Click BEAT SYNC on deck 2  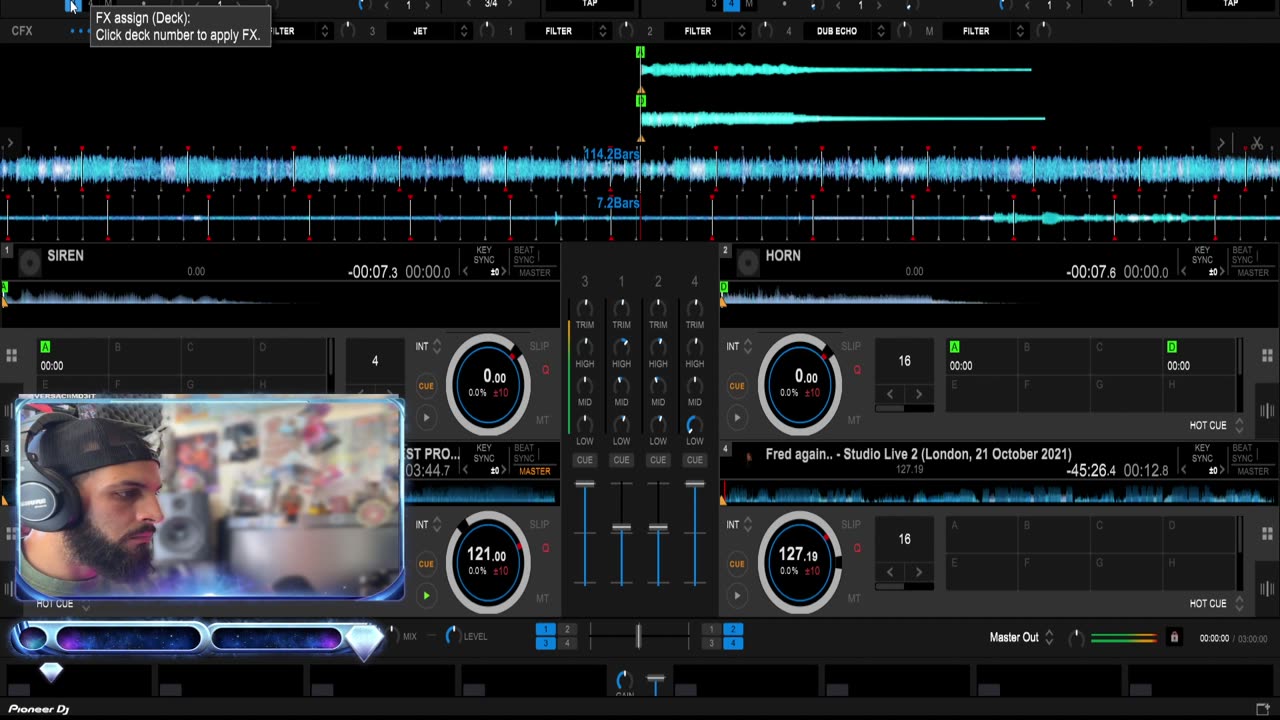(x=1241, y=255)
